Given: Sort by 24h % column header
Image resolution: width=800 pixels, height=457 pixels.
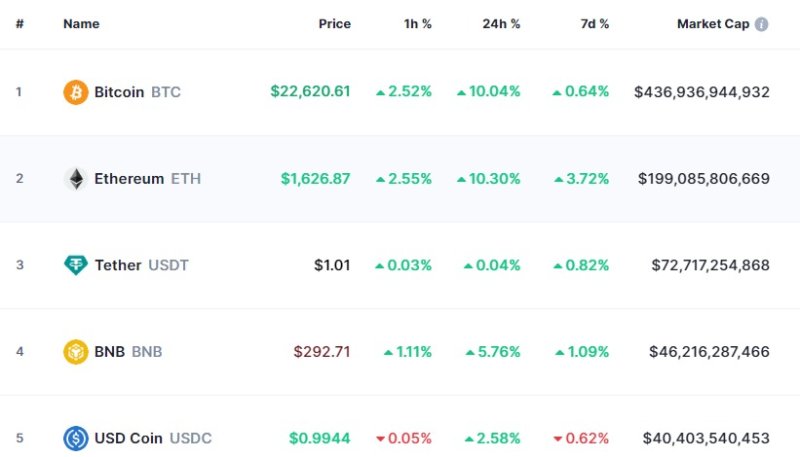Looking at the screenshot, I should click(x=501, y=24).
